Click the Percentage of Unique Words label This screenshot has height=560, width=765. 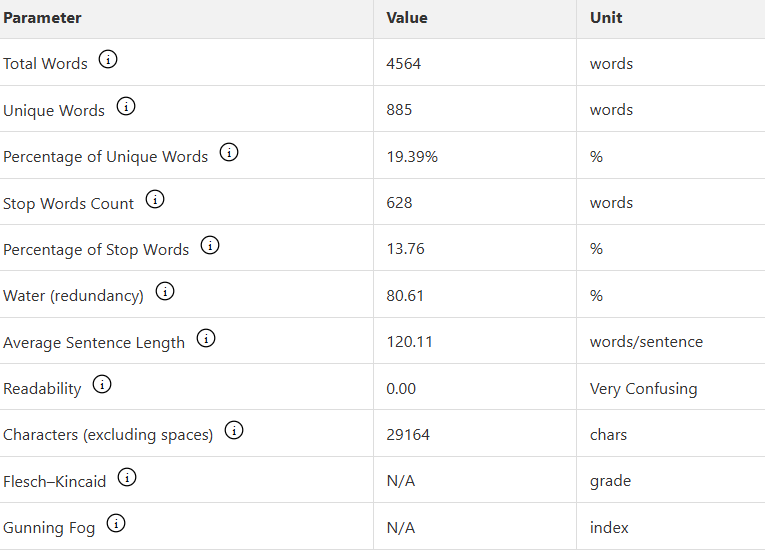(105, 157)
